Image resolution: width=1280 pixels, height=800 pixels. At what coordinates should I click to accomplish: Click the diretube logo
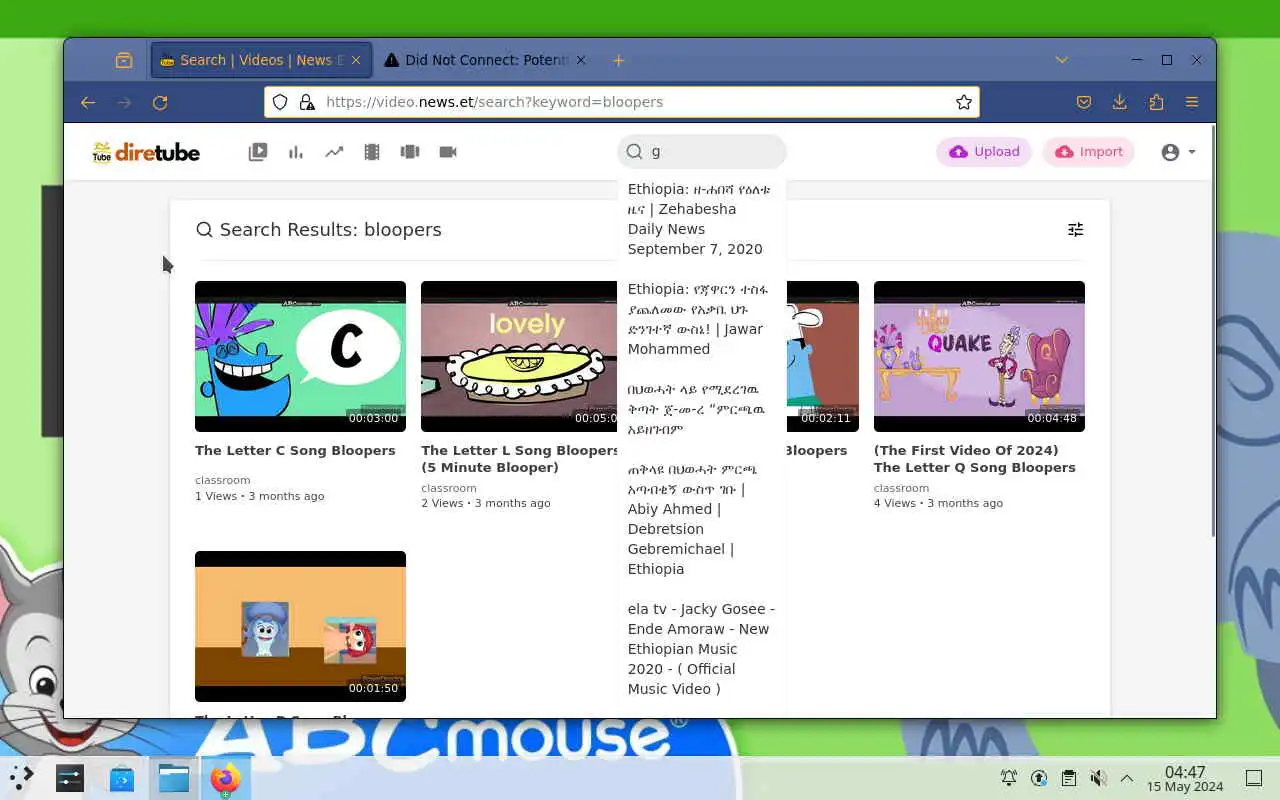pyautogui.click(x=146, y=152)
